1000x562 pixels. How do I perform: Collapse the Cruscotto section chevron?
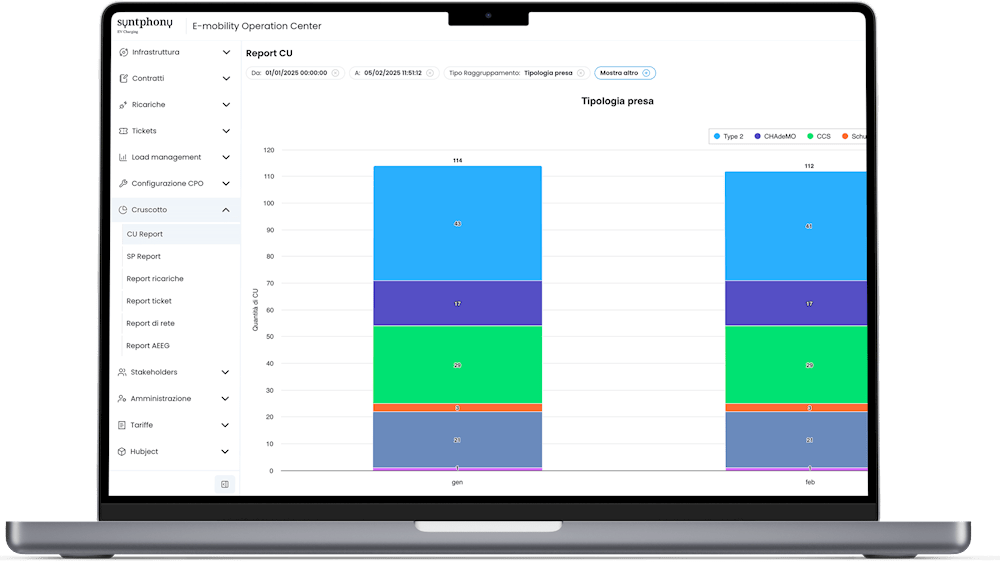[226, 210]
